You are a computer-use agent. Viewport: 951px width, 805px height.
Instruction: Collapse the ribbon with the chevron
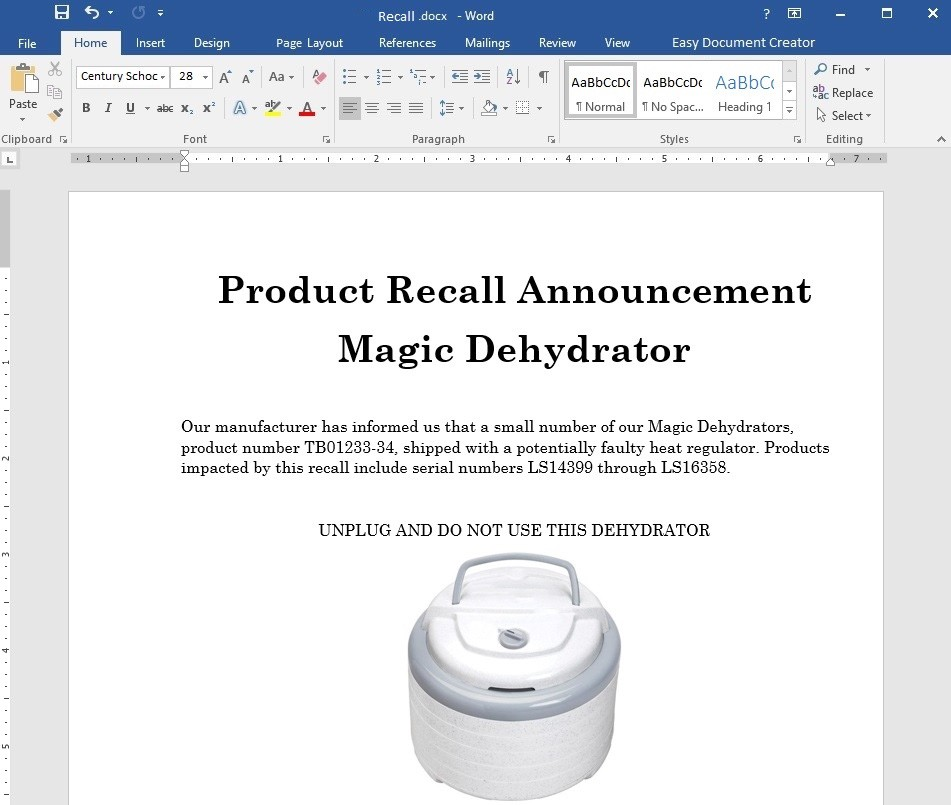pyautogui.click(x=941, y=139)
